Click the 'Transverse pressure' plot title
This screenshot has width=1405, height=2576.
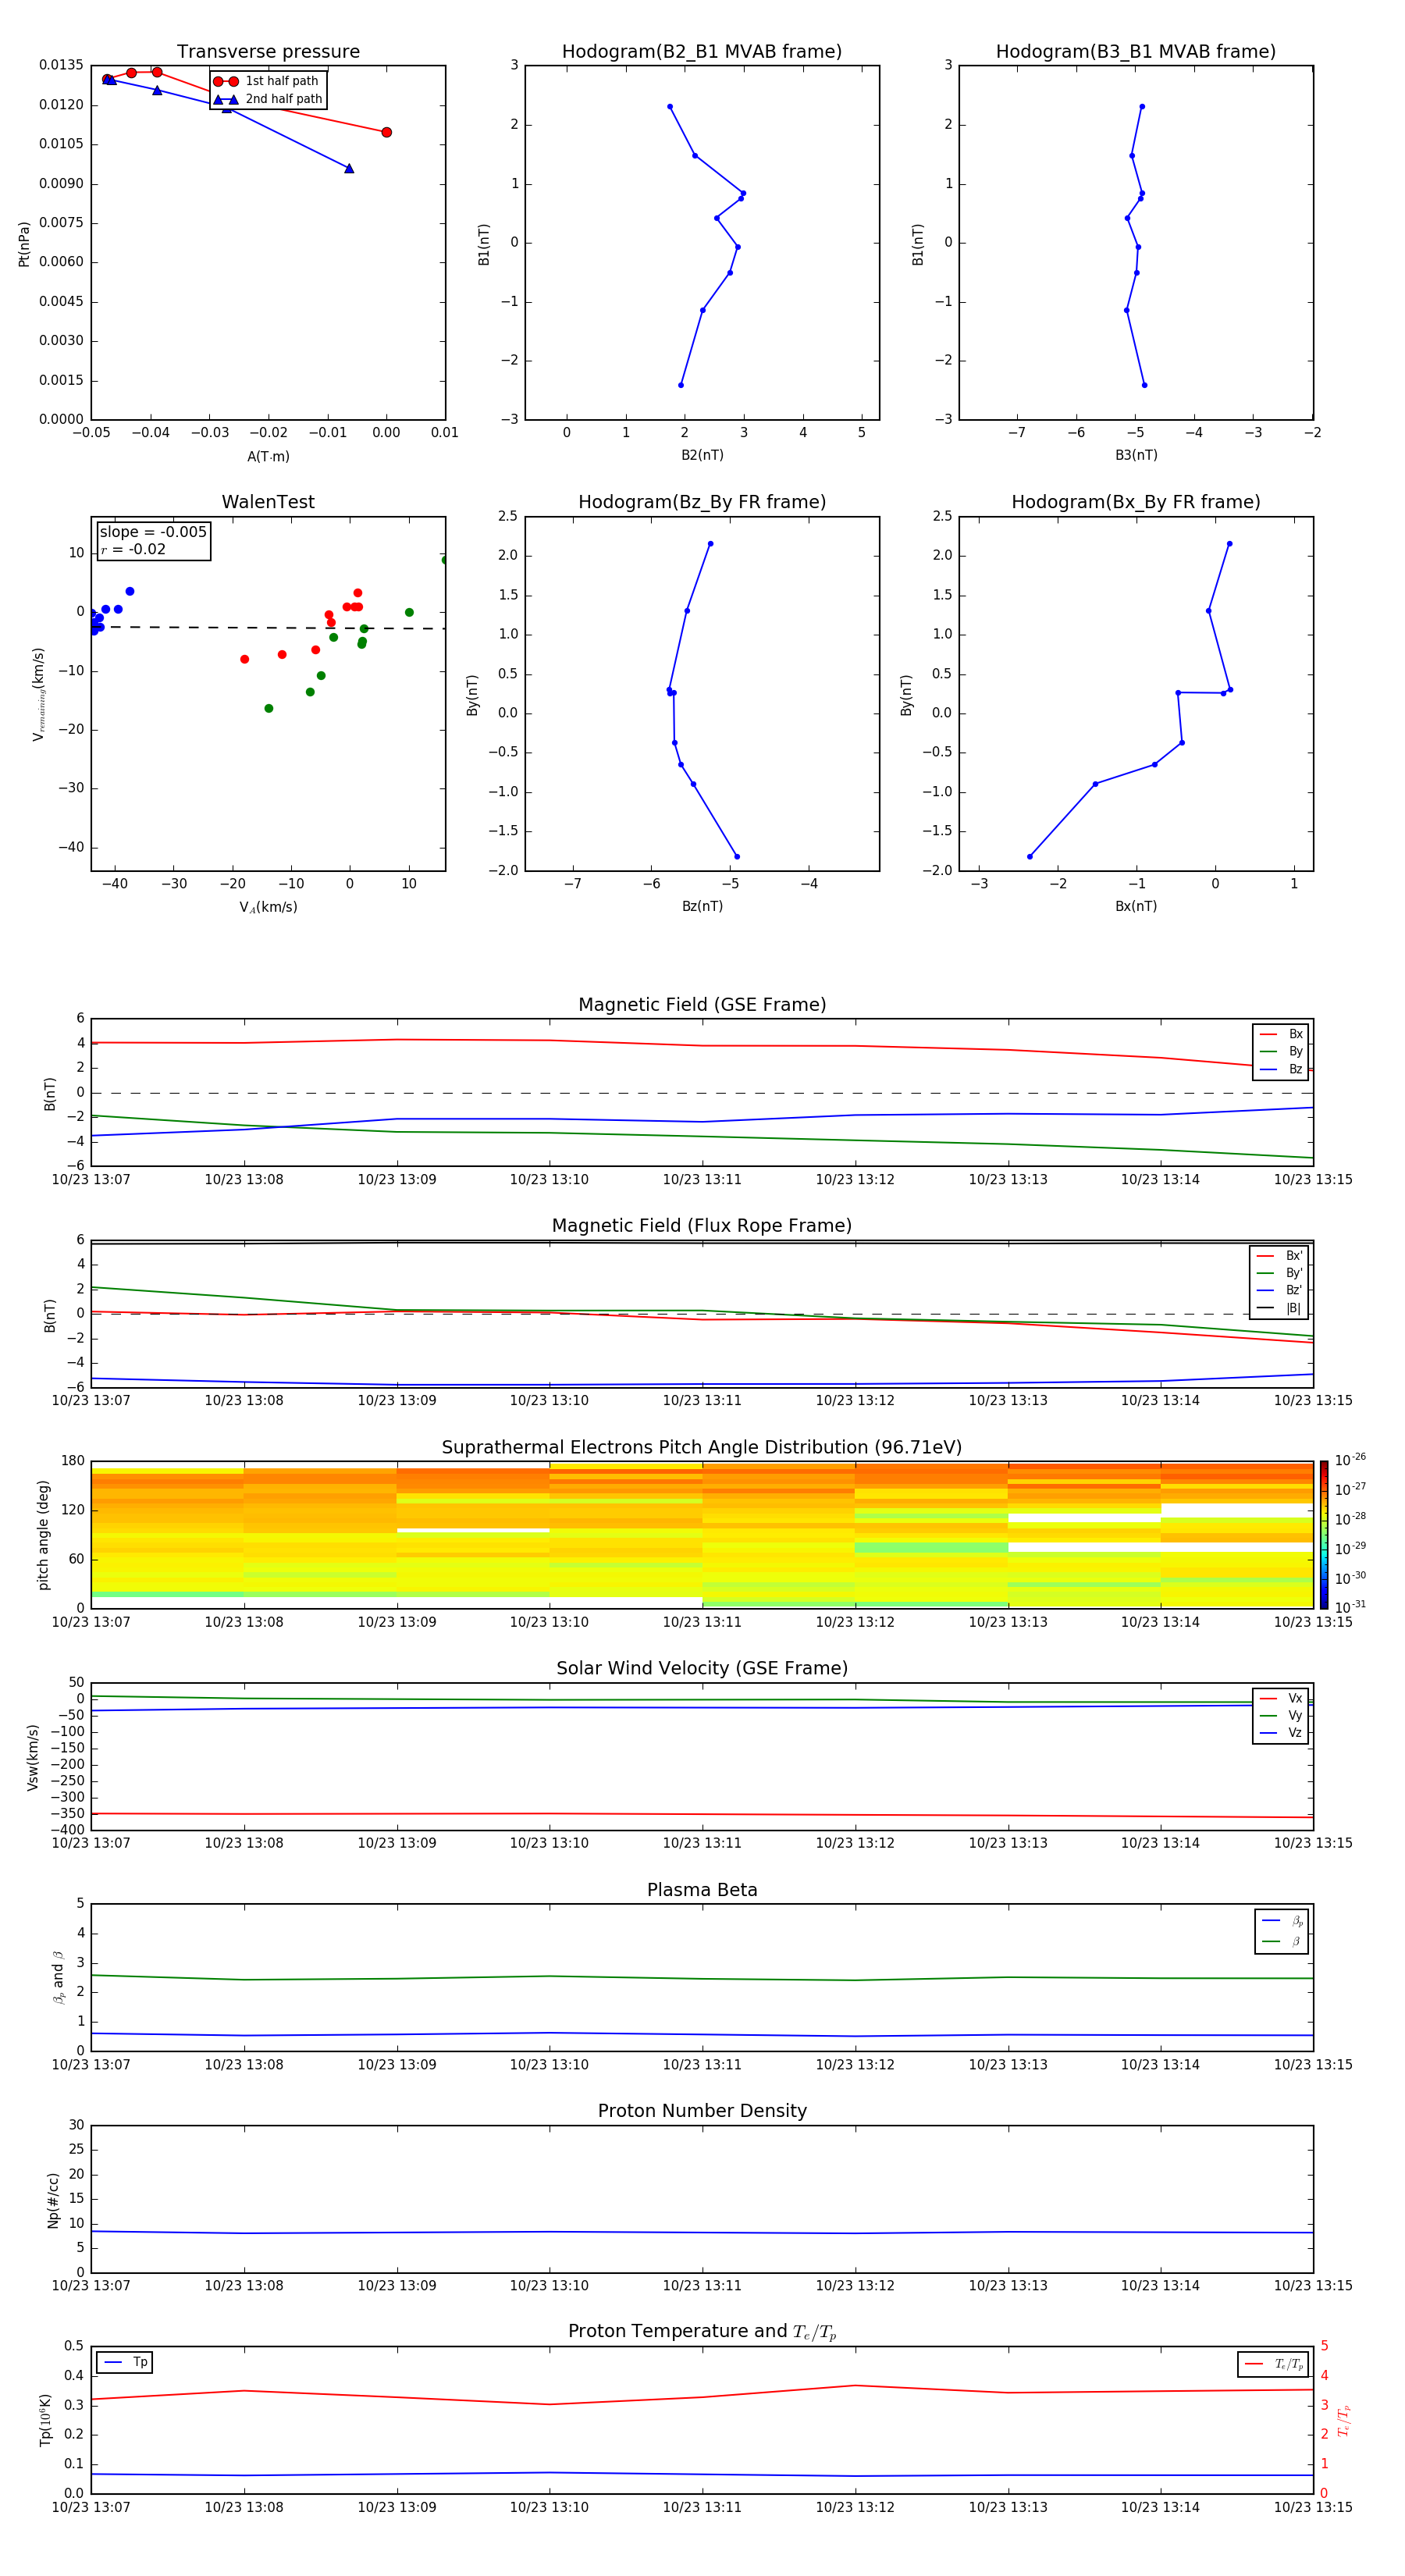(x=268, y=52)
